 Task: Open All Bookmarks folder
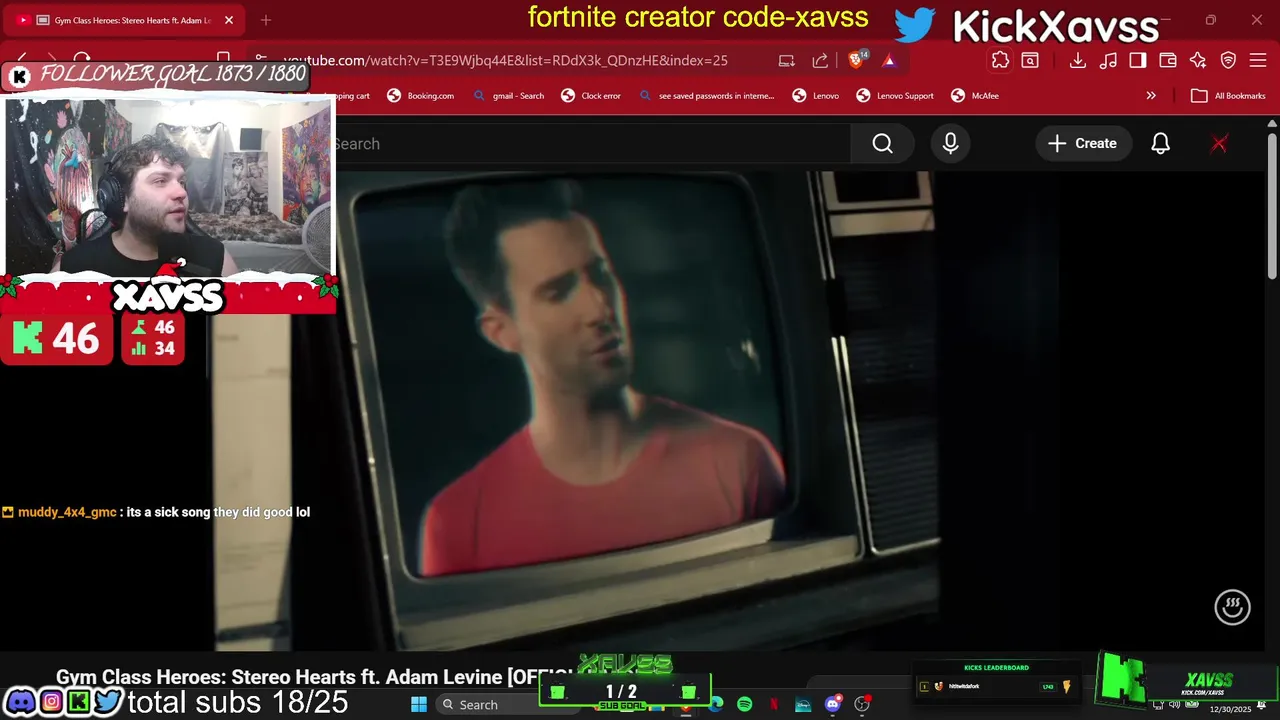tap(1228, 96)
